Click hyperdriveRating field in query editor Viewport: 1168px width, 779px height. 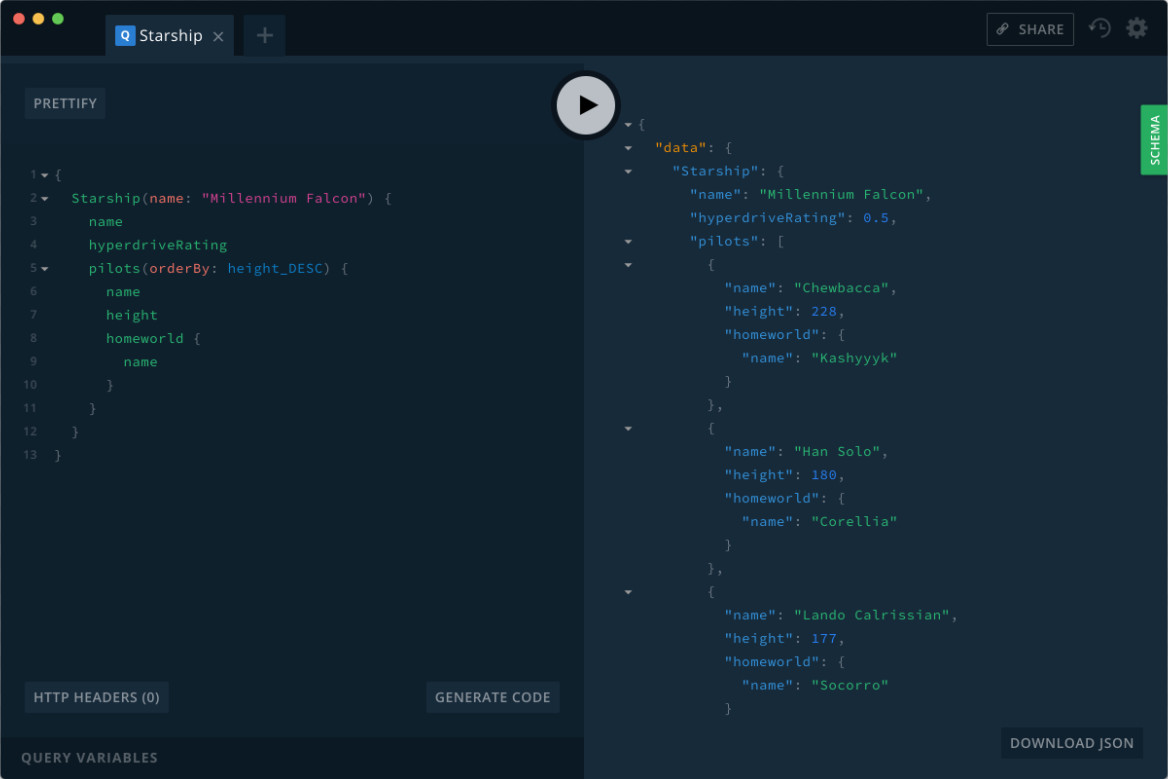158,245
